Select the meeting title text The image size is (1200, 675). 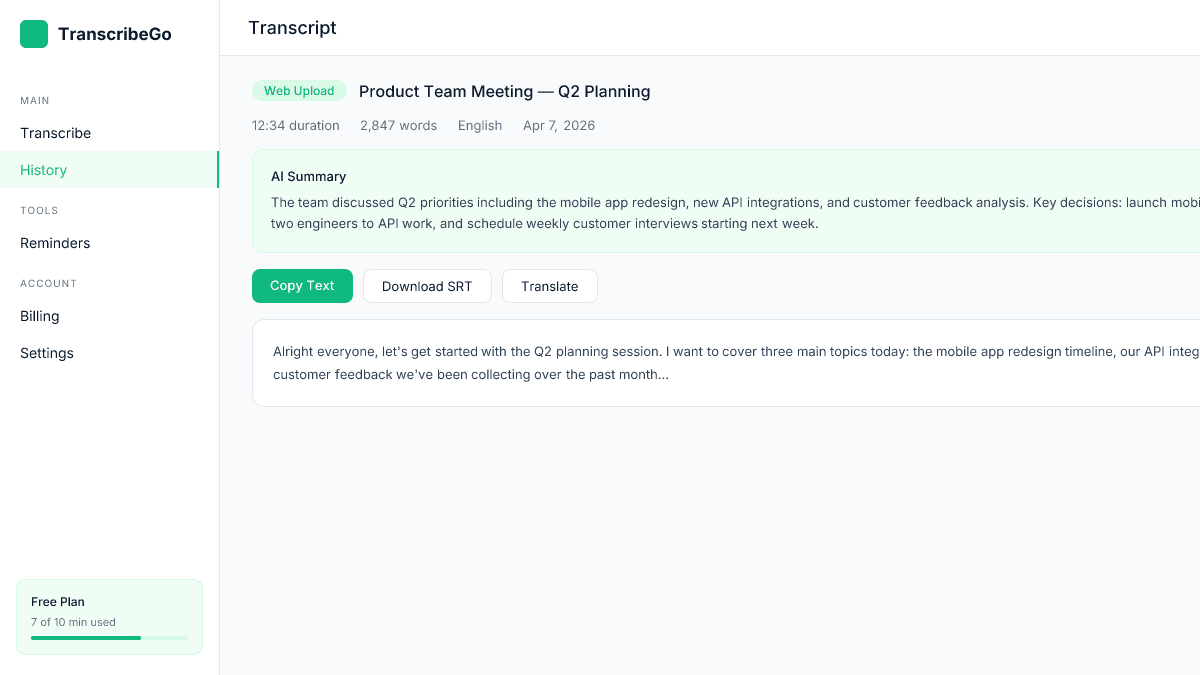(504, 91)
